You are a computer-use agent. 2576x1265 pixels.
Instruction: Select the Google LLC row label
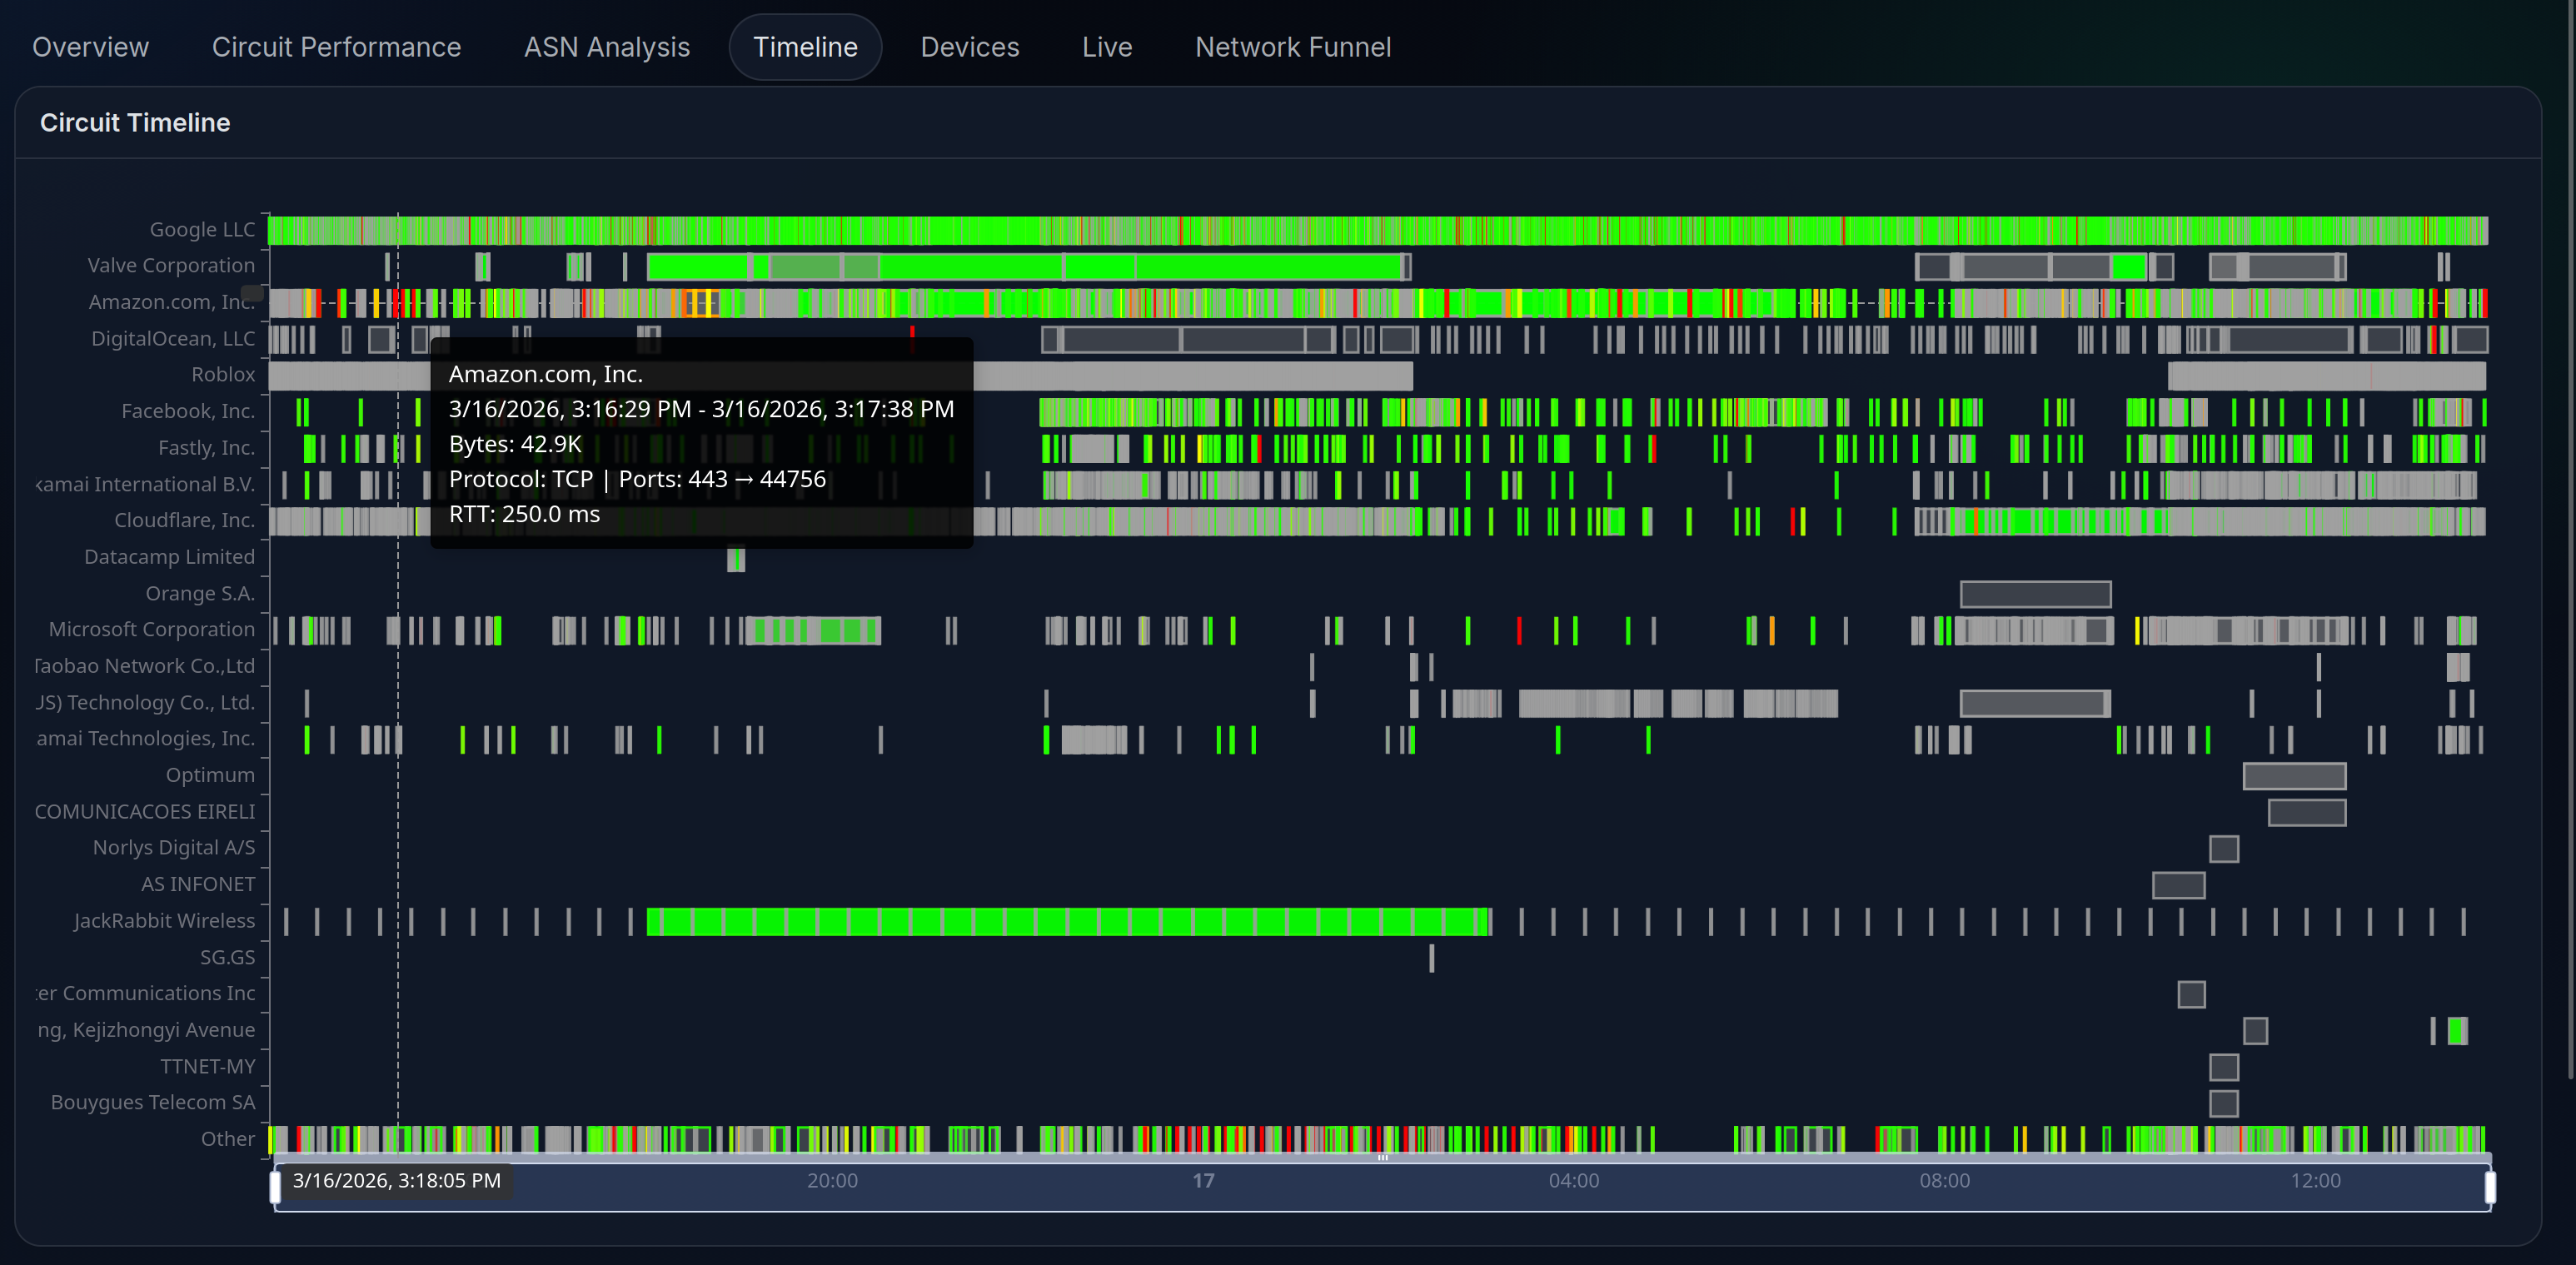(x=200, y=229)
